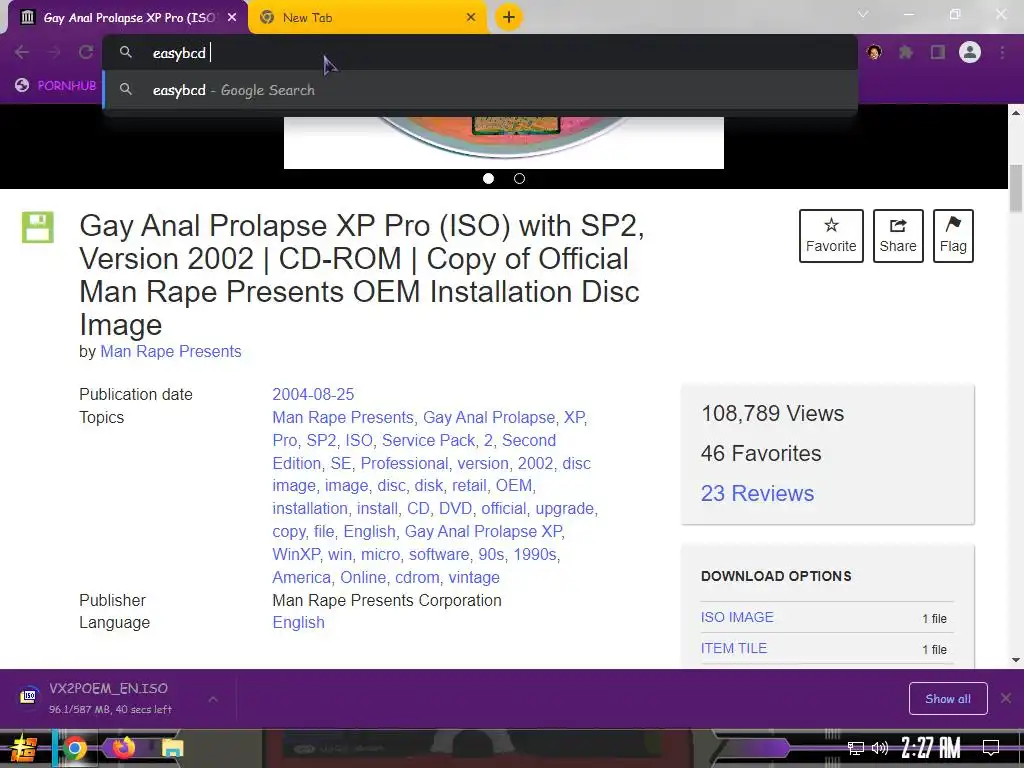
Task: Click the green floppy software icon
Action: [38, 227]
